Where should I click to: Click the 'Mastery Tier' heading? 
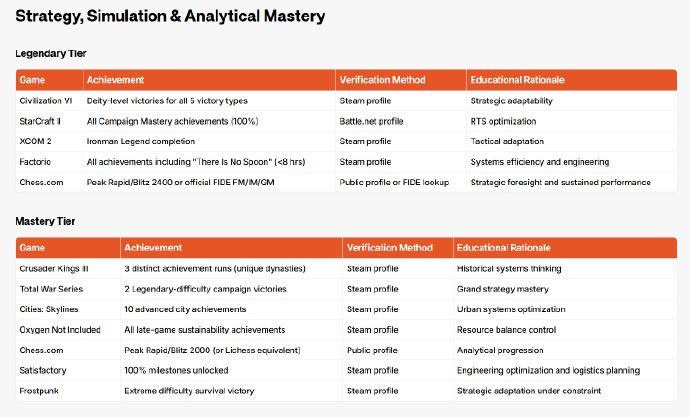(x=45, y=221)
